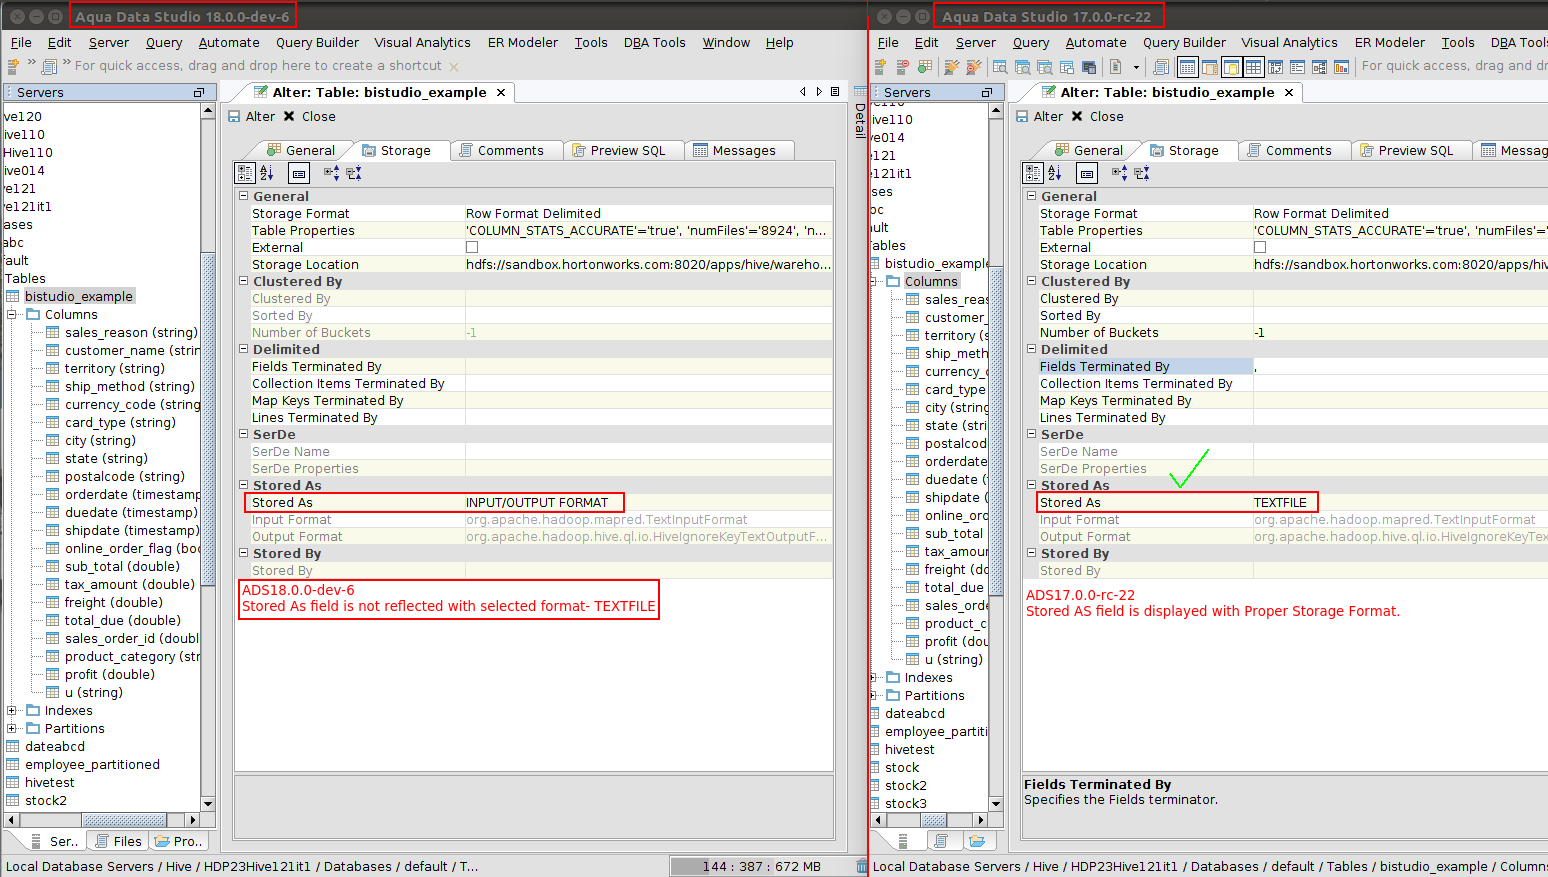Click the Close button in left window
This screenshot has width=1548, height=877.
coord(310,117)
